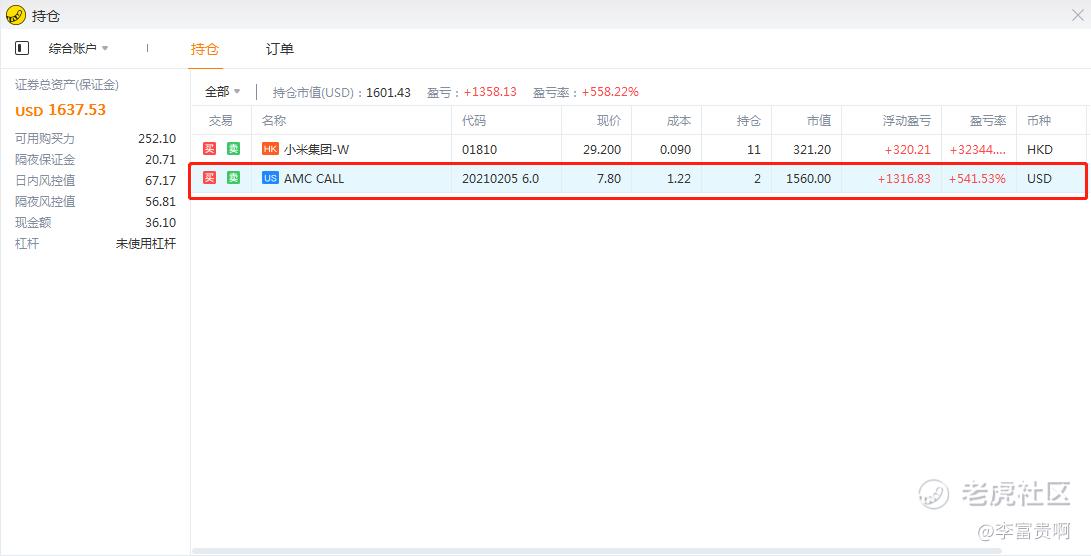Switch to the 订单 tab

point(280,49)
